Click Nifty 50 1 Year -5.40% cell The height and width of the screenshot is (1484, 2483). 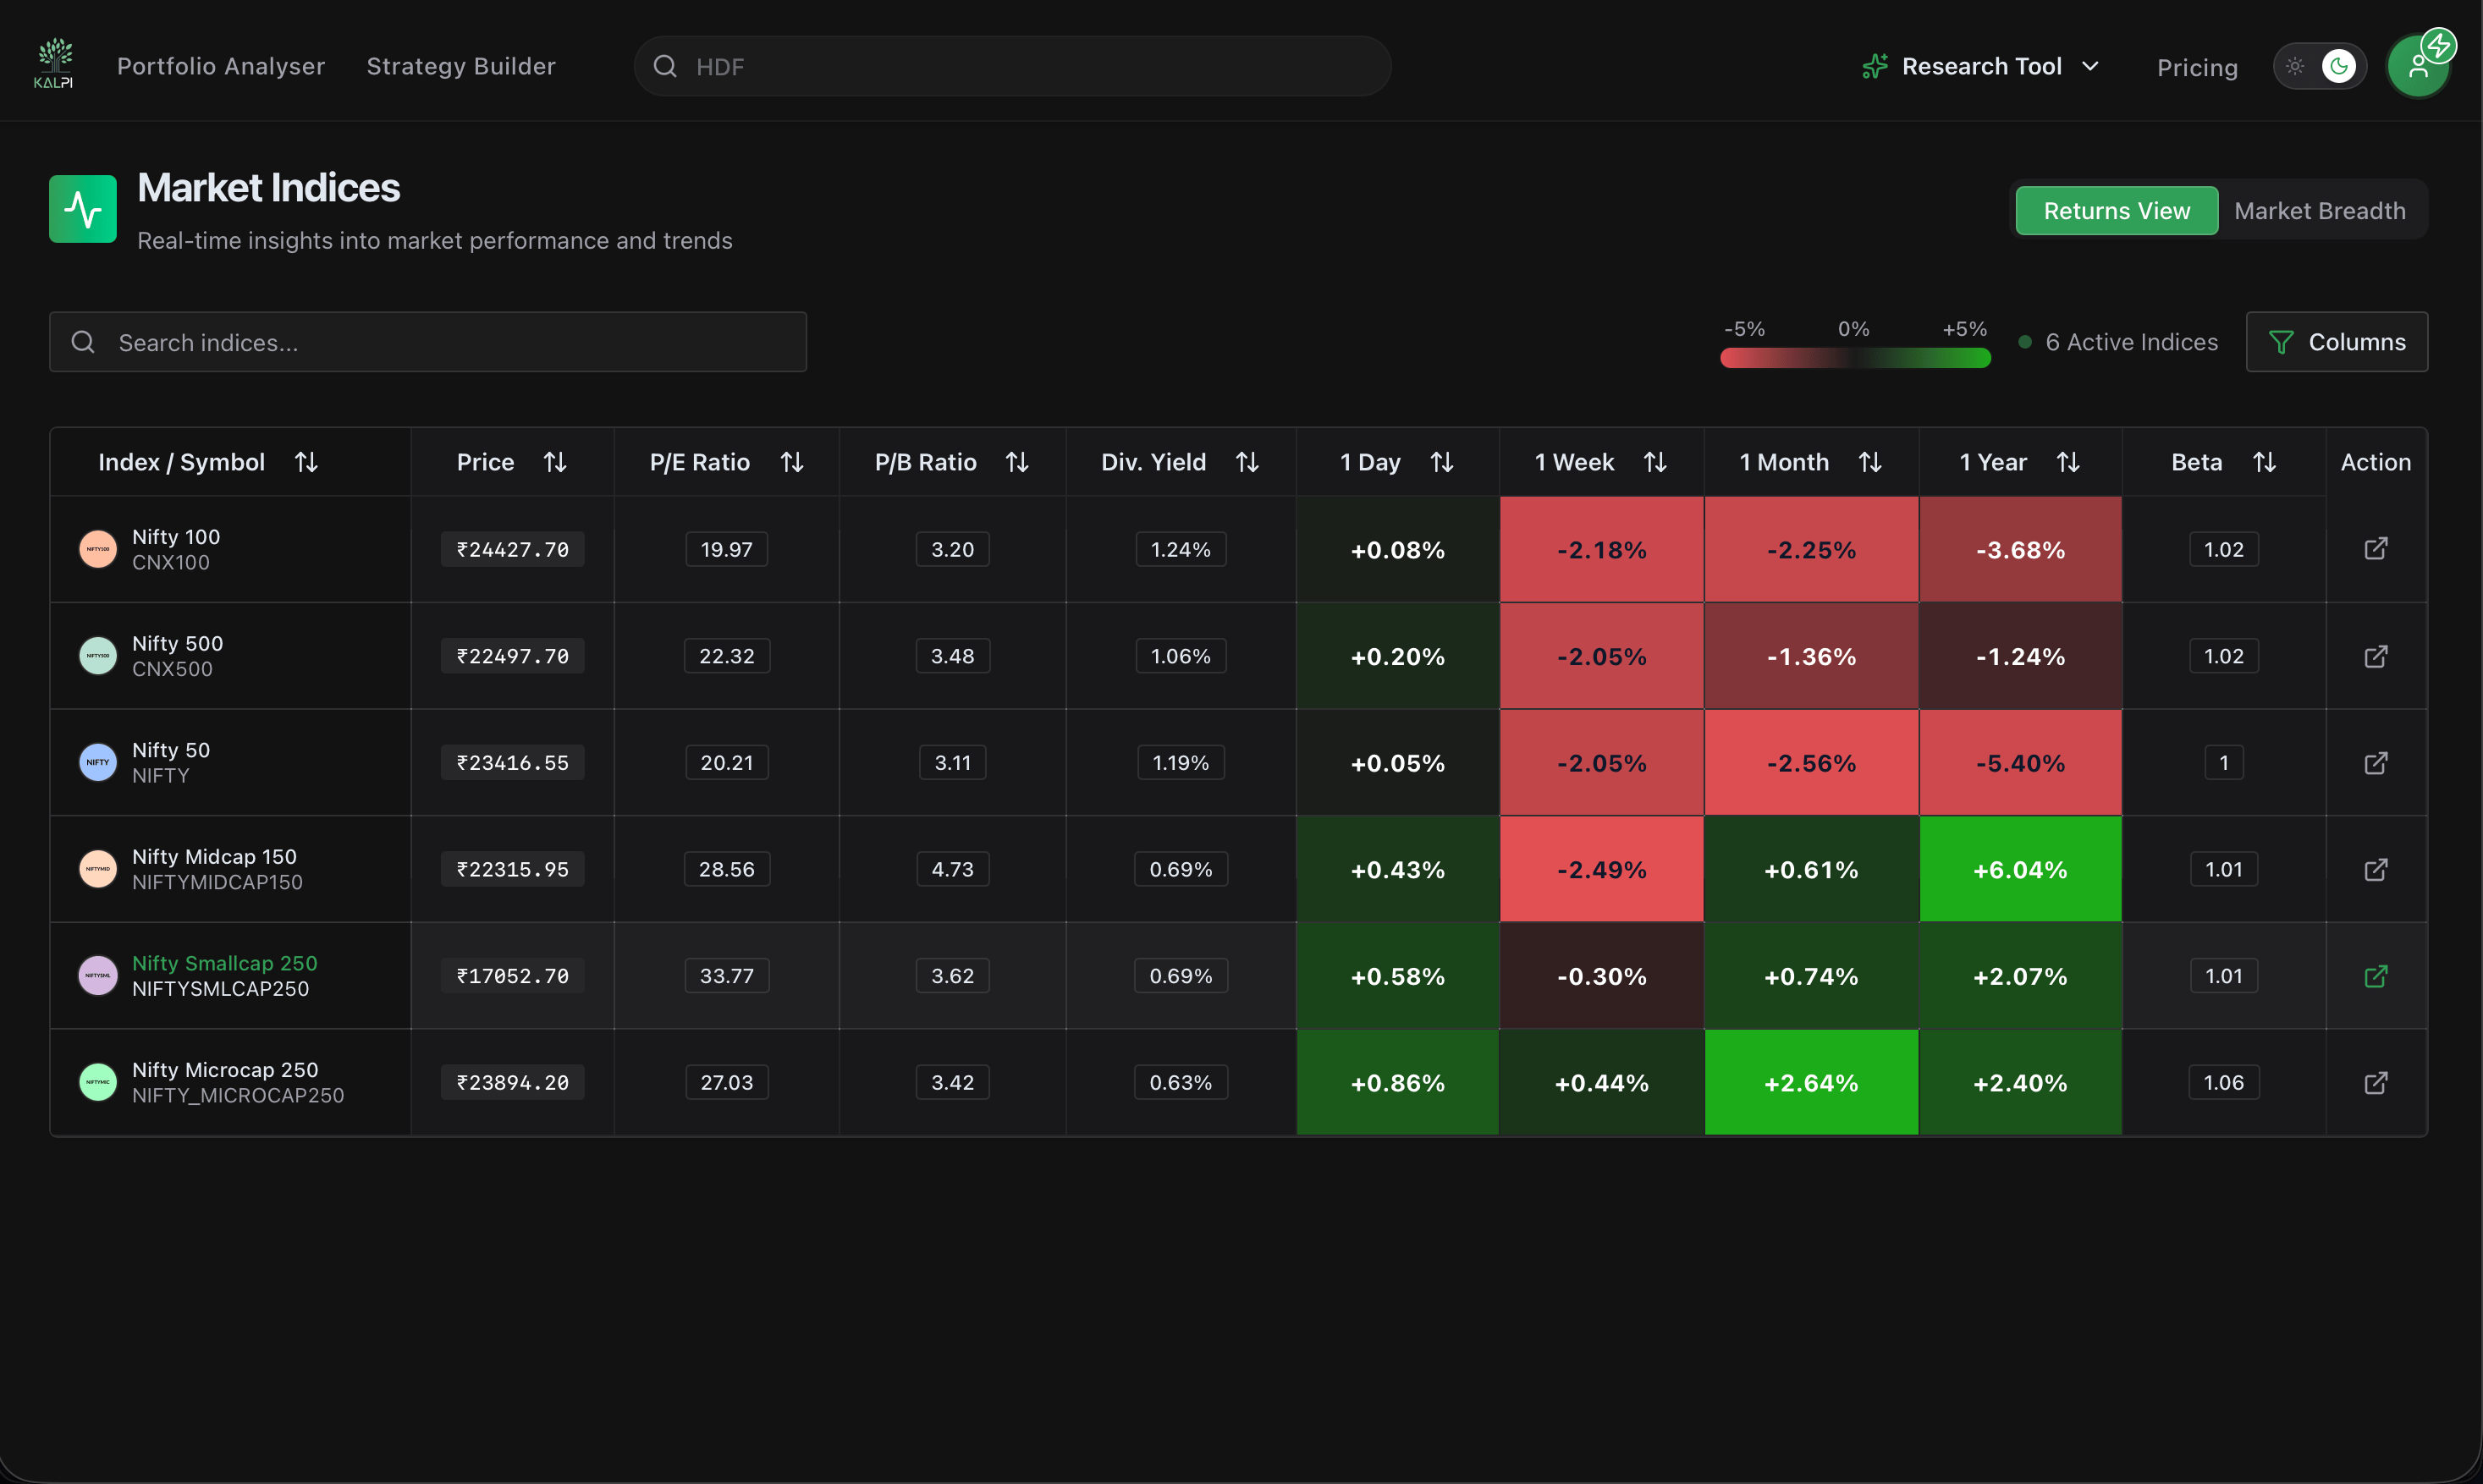pos(2020,763)
